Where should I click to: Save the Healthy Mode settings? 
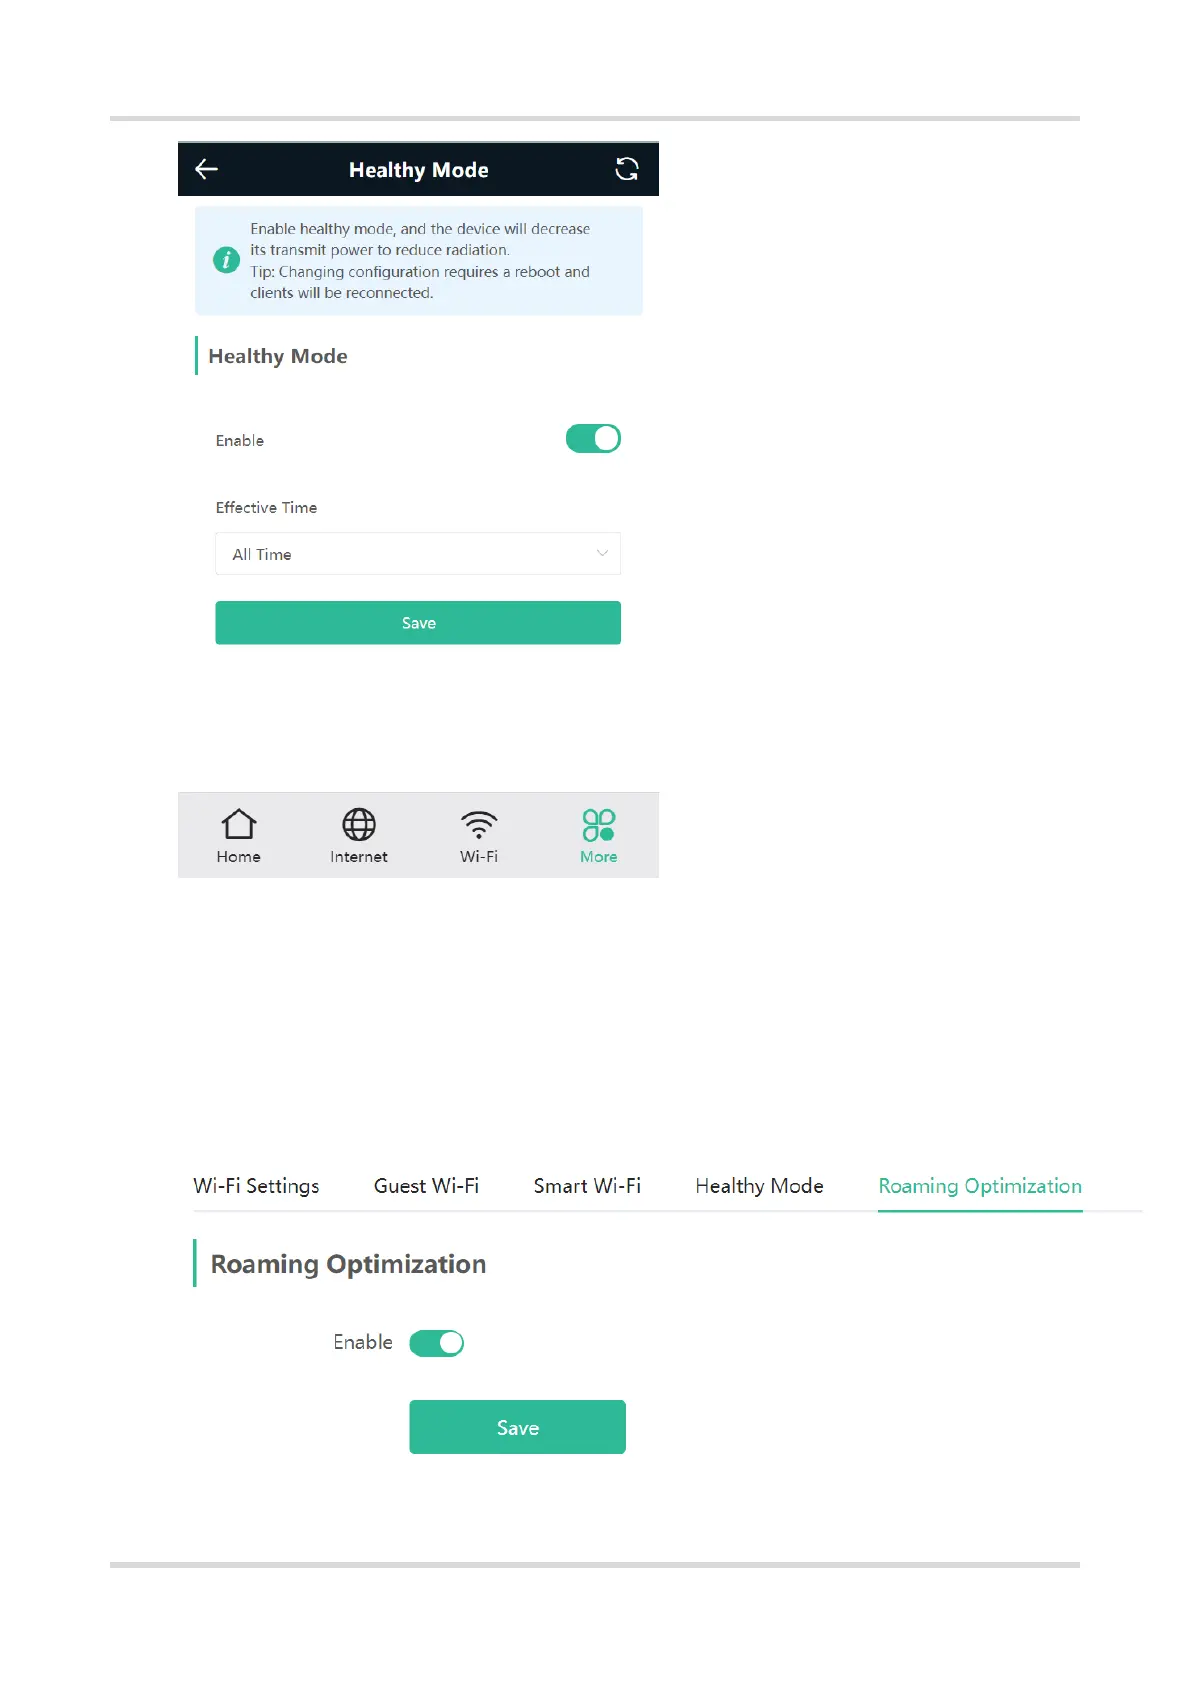[x=418, y=623]
